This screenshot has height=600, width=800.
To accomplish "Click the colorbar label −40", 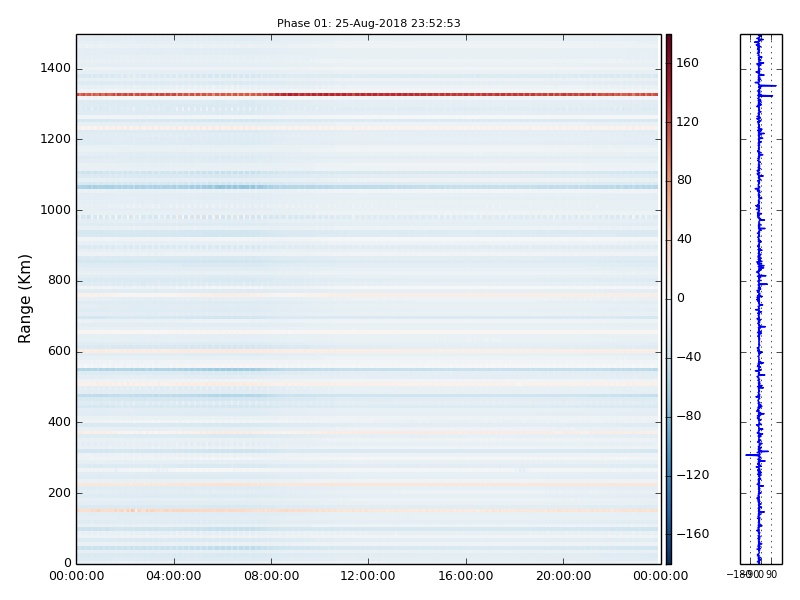I will (689, 357).
